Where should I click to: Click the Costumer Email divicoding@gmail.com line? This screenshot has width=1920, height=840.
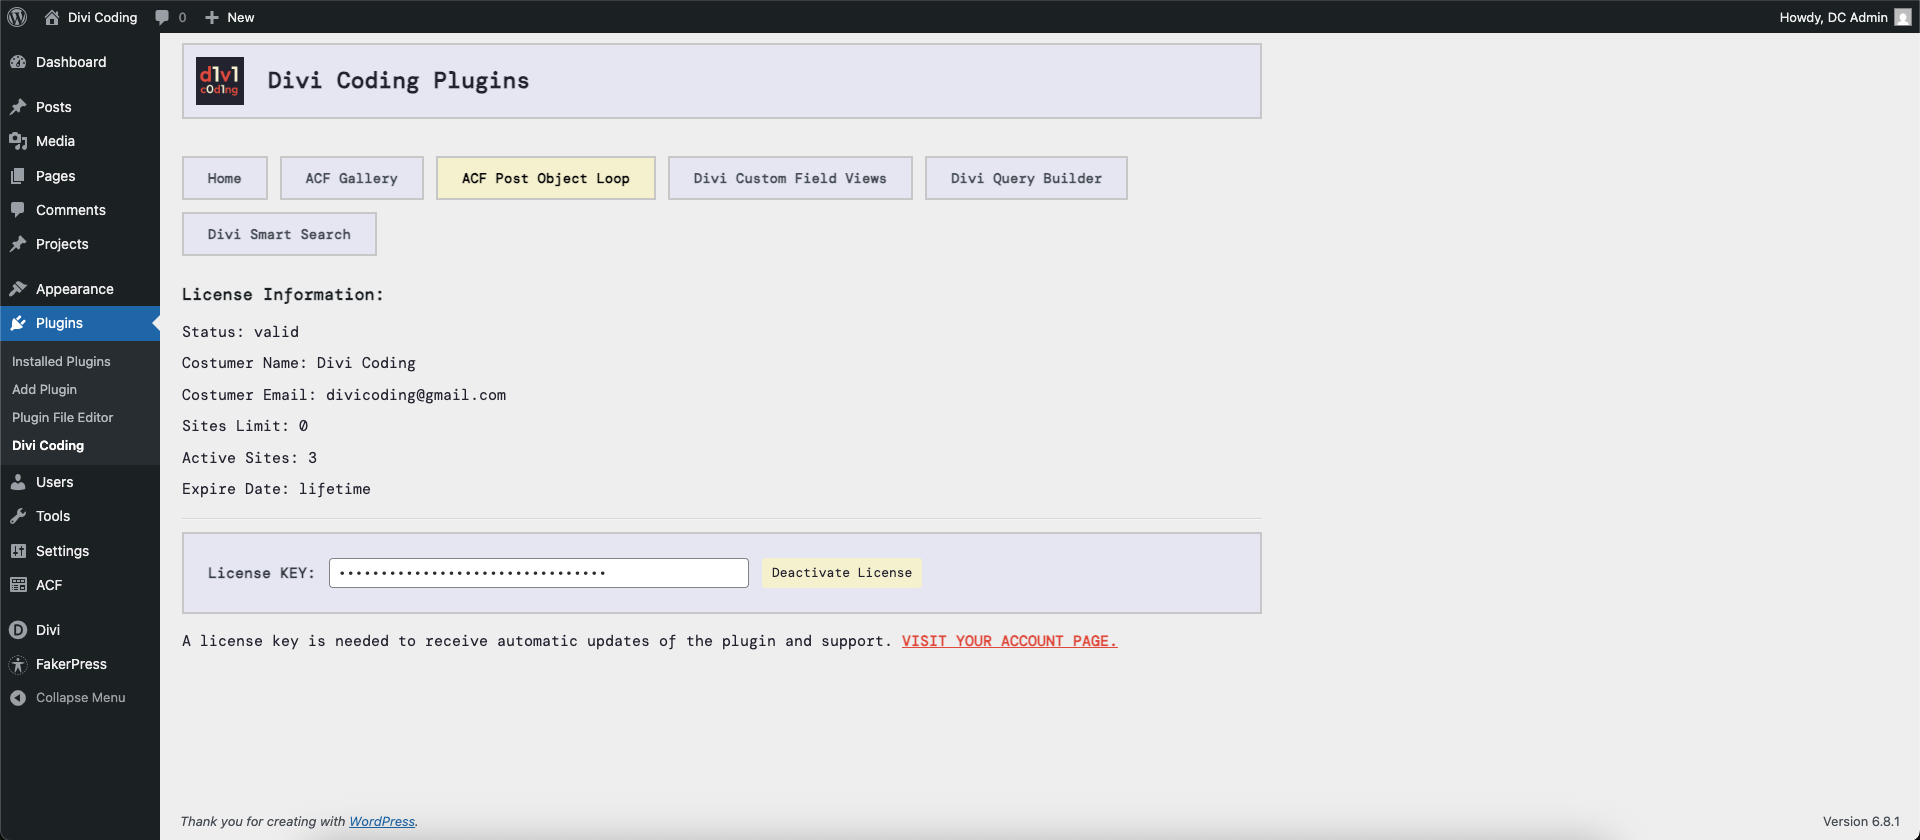pyautogui.click(x=344, y=395)
